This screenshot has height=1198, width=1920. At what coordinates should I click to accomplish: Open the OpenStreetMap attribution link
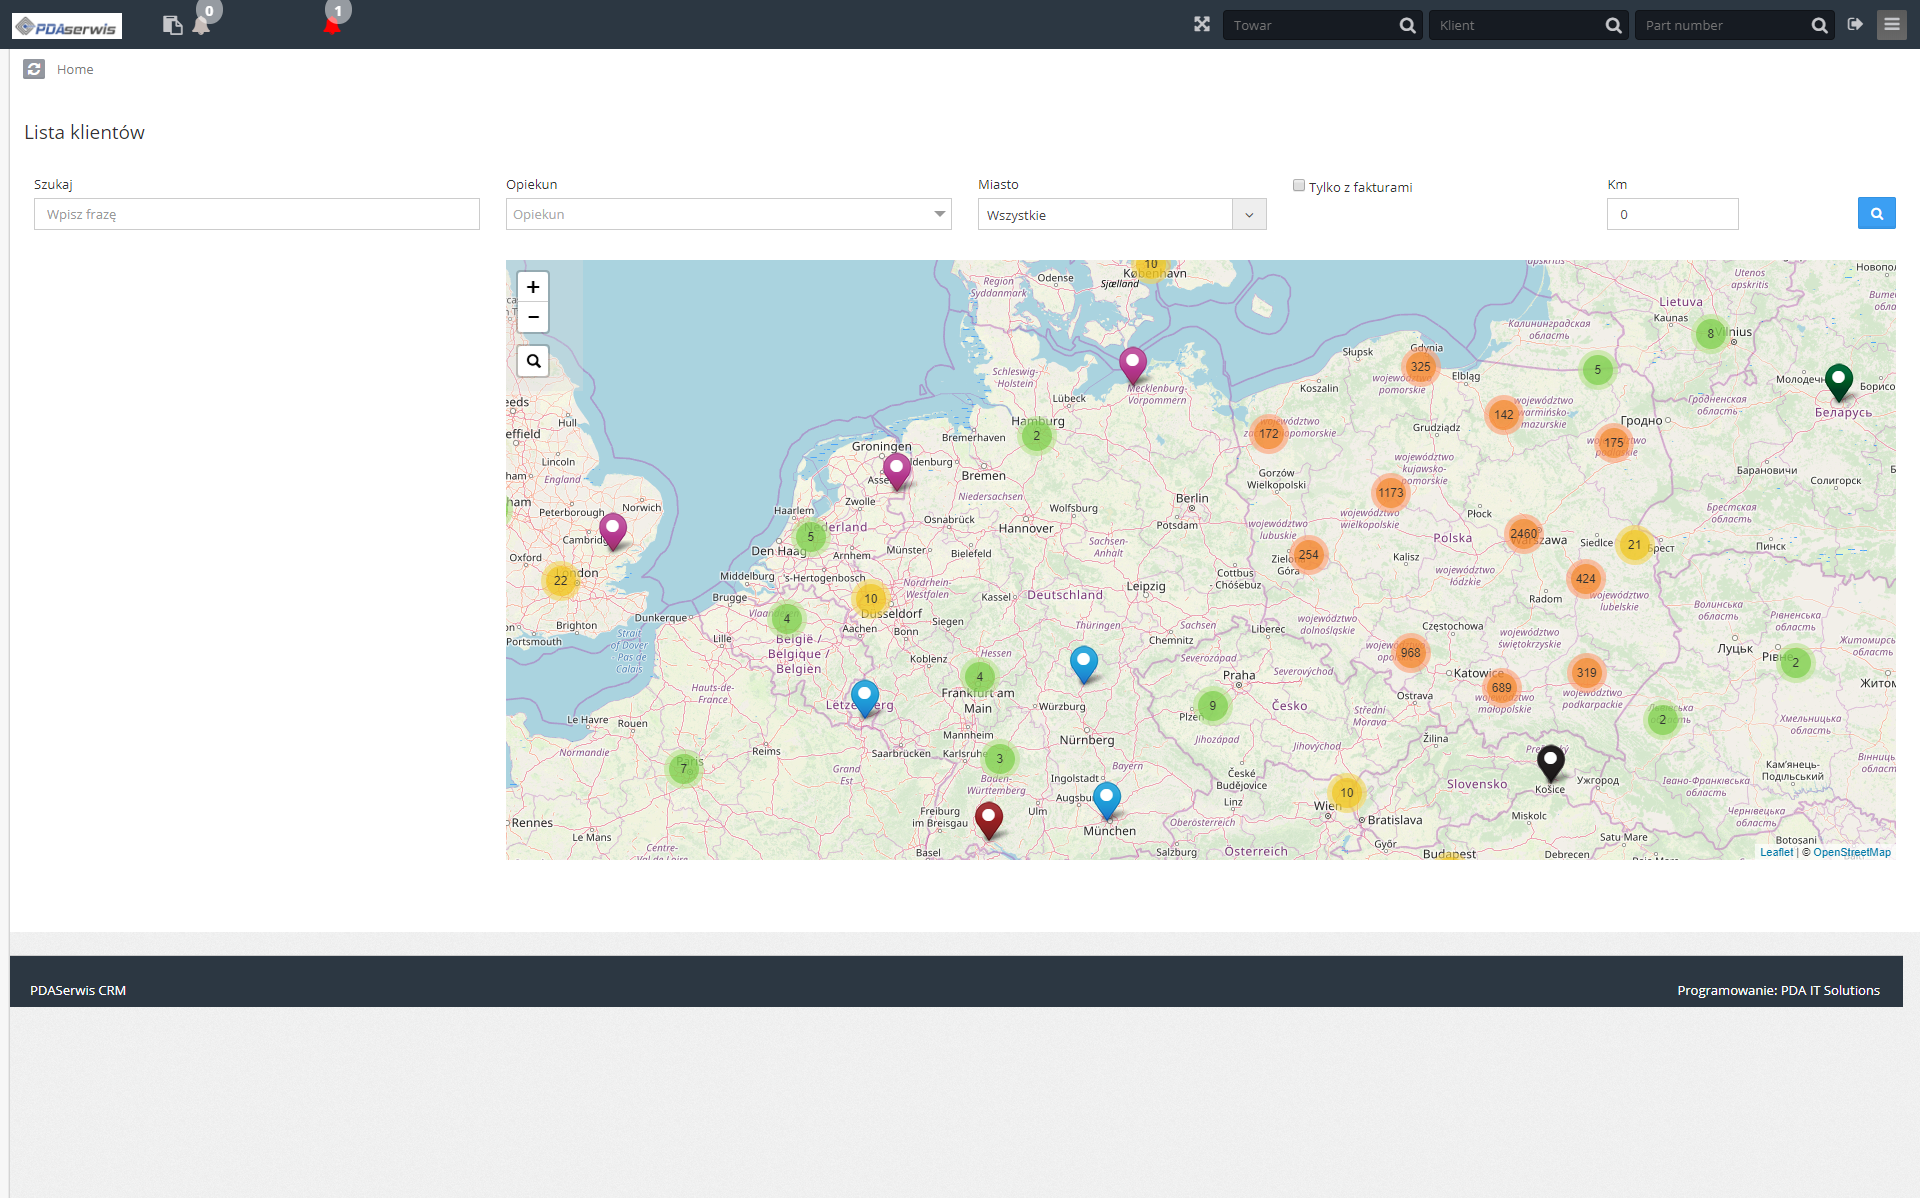(x=1851, y=852)
